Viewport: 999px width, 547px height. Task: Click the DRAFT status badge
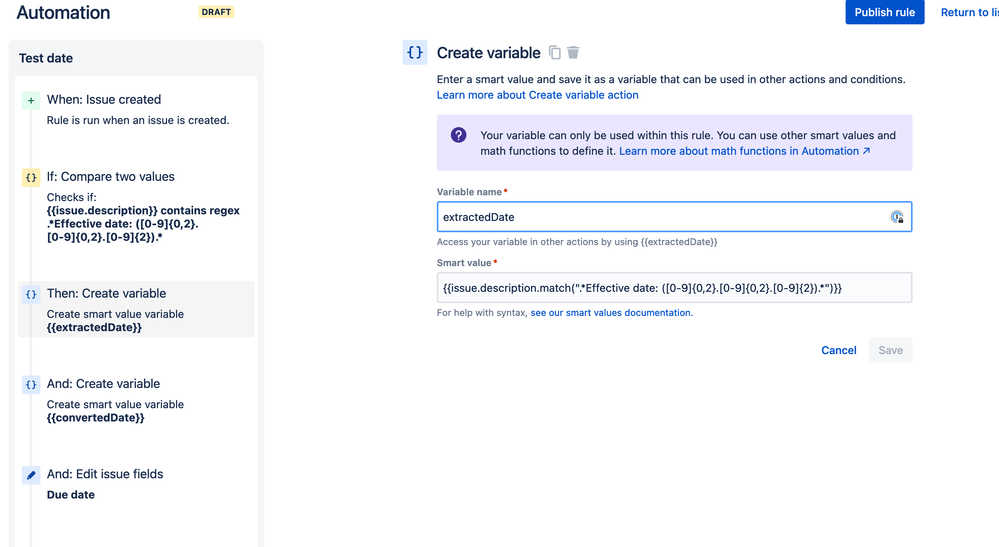tap(216, 12)
